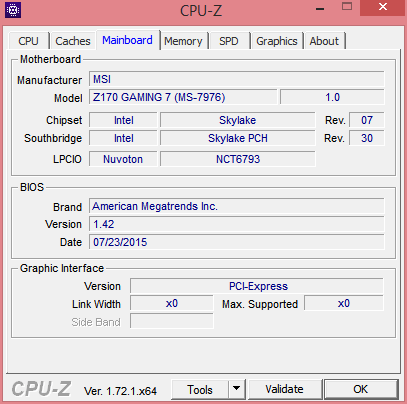The image size is (407, 404).
Task: Click the Skylake PCH southbridge field
Action: [237, 138]
